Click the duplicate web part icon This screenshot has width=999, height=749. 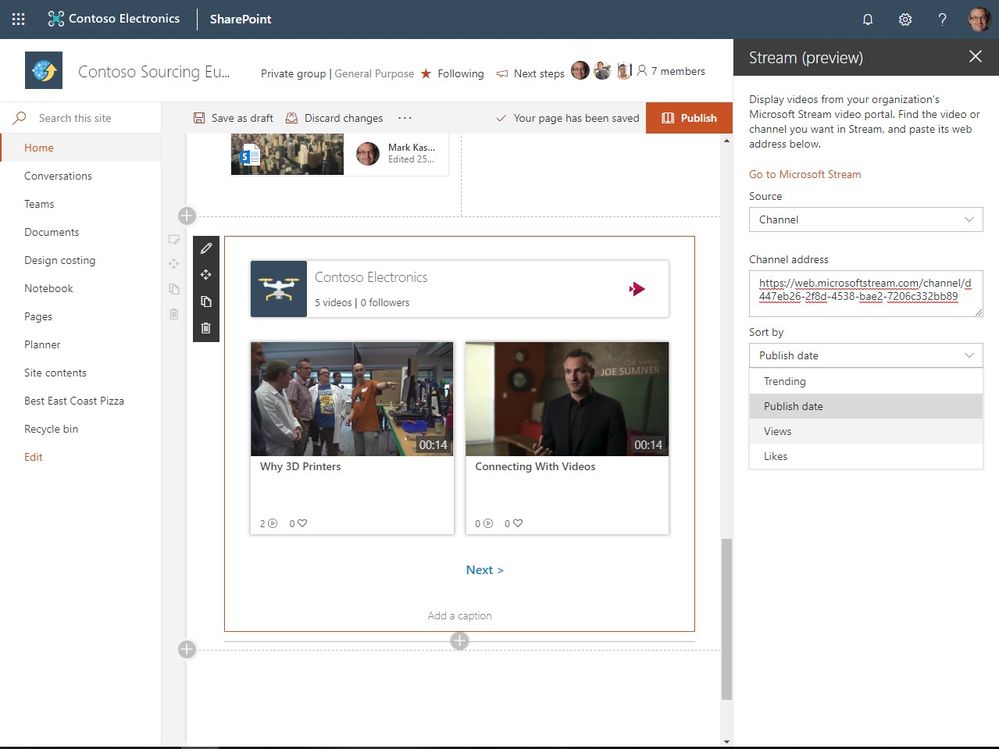(x=206, y=301)
